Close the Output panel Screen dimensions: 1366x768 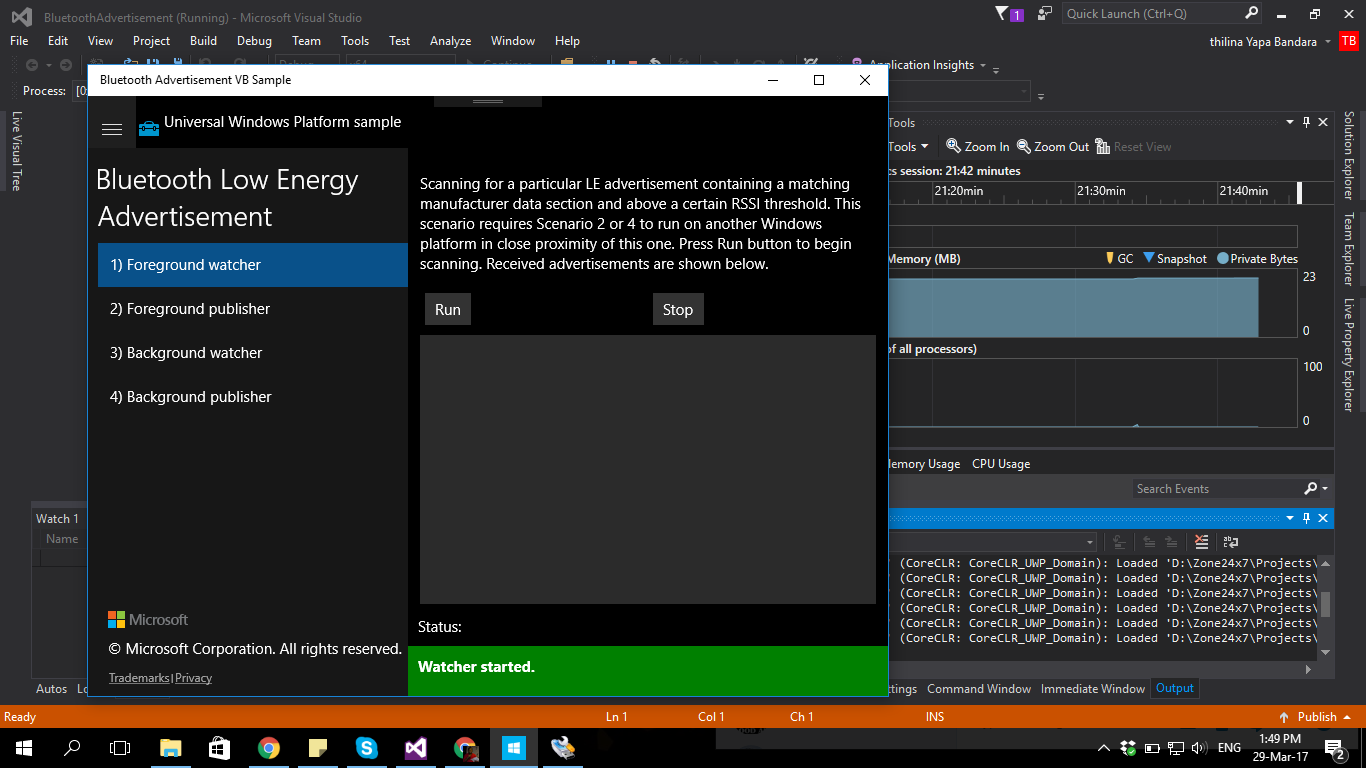pos(1323,518)
